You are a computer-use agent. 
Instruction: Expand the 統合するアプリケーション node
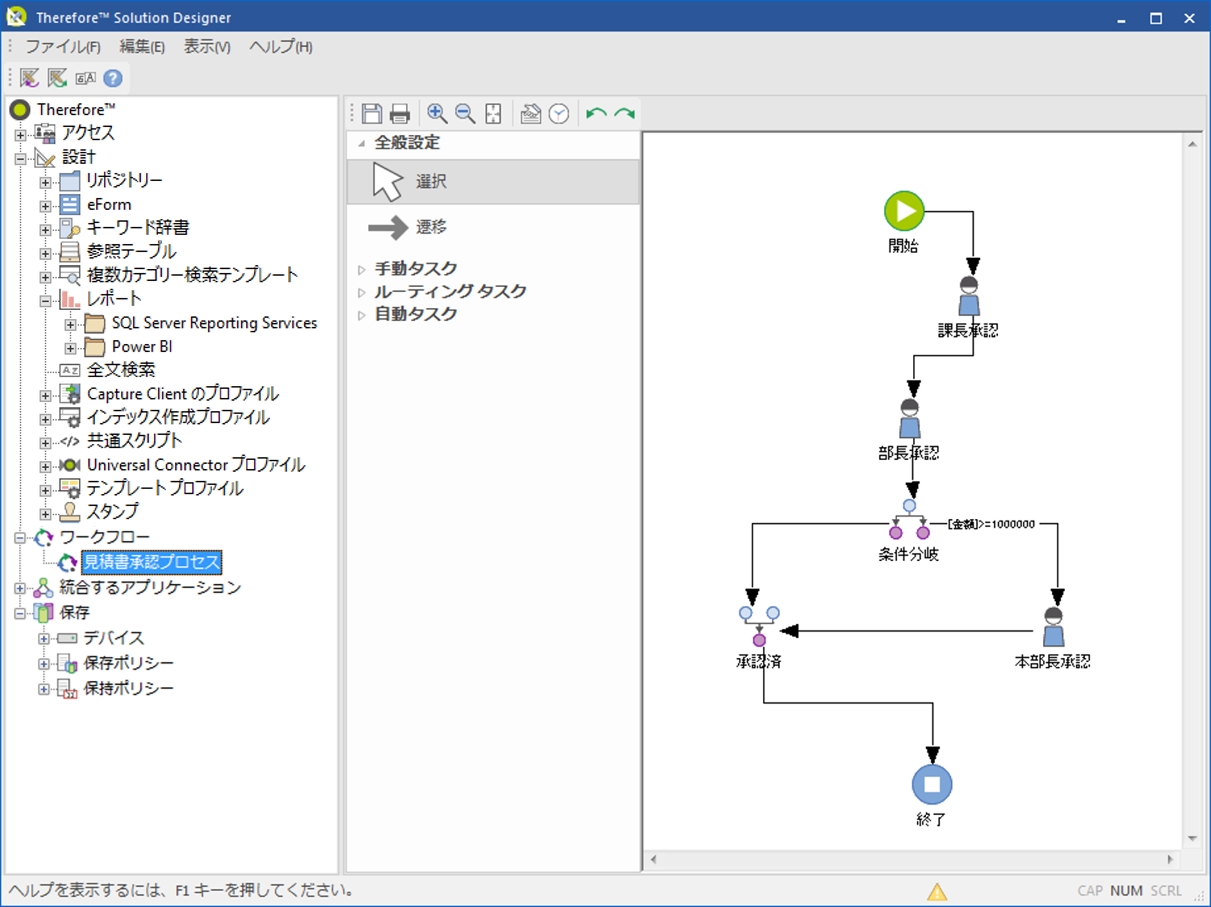[20, 588]
